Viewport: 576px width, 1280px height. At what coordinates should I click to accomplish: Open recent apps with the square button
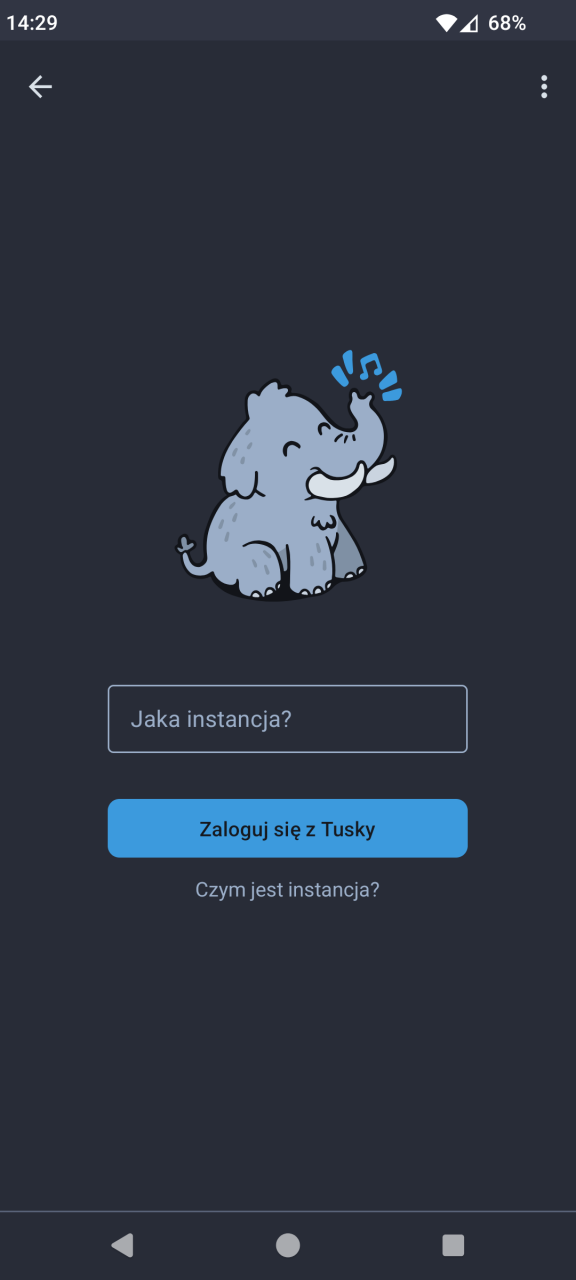point(453,1245)
